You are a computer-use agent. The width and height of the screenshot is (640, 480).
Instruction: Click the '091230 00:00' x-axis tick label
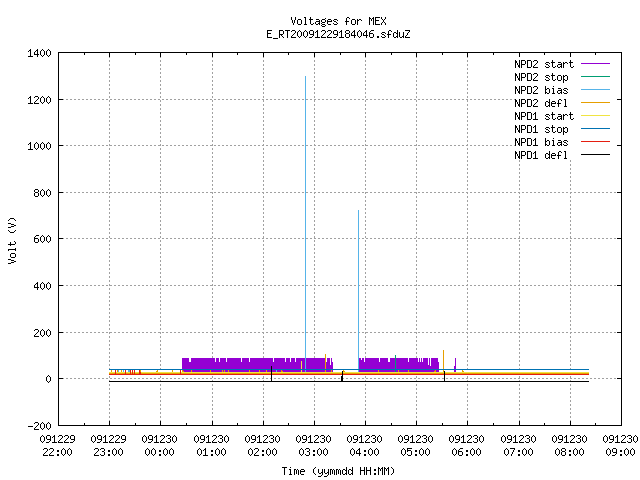point(160,446)
